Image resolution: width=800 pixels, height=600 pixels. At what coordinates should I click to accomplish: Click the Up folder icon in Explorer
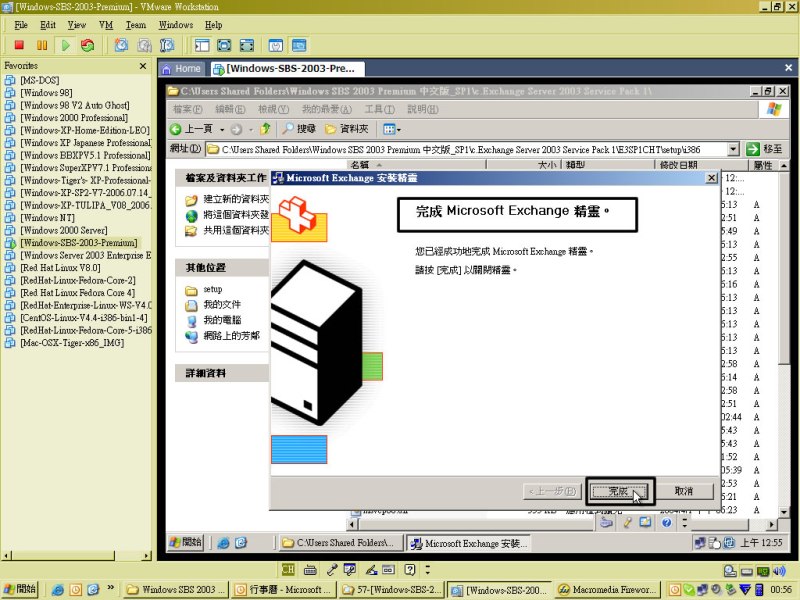pyautogui.click(x=265, y=129)
